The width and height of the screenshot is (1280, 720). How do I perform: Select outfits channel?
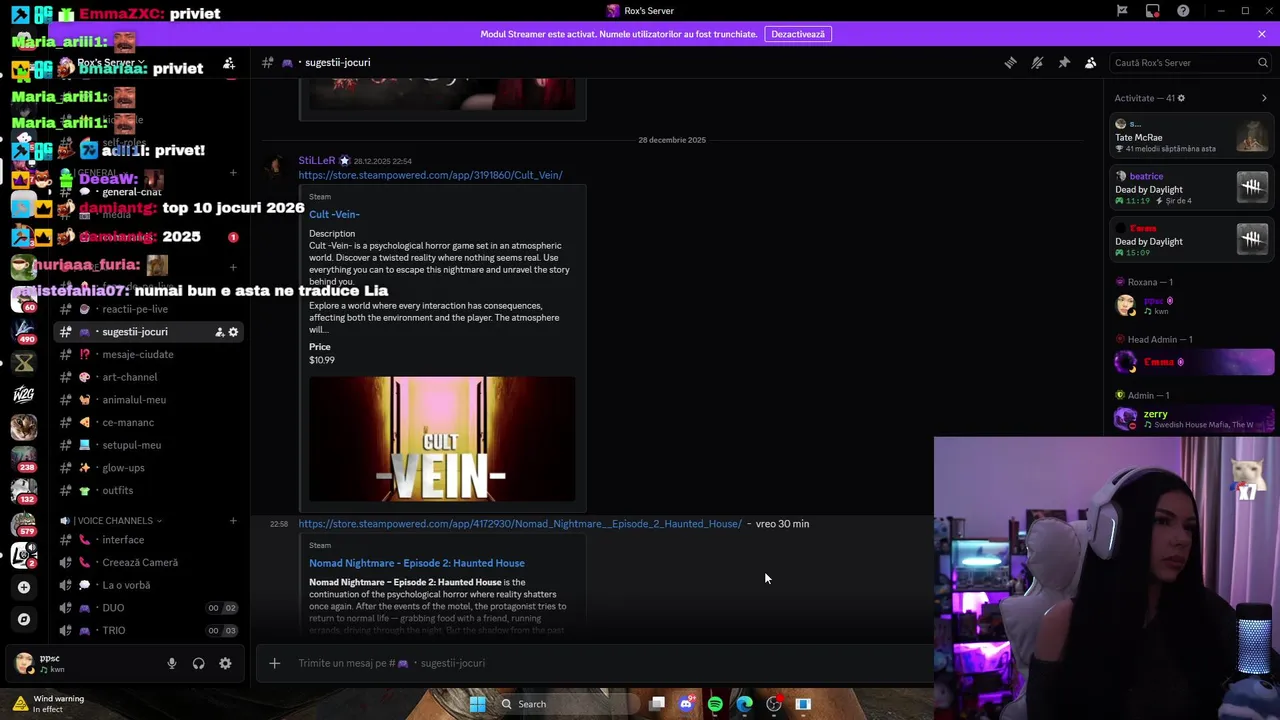[148, 491]
